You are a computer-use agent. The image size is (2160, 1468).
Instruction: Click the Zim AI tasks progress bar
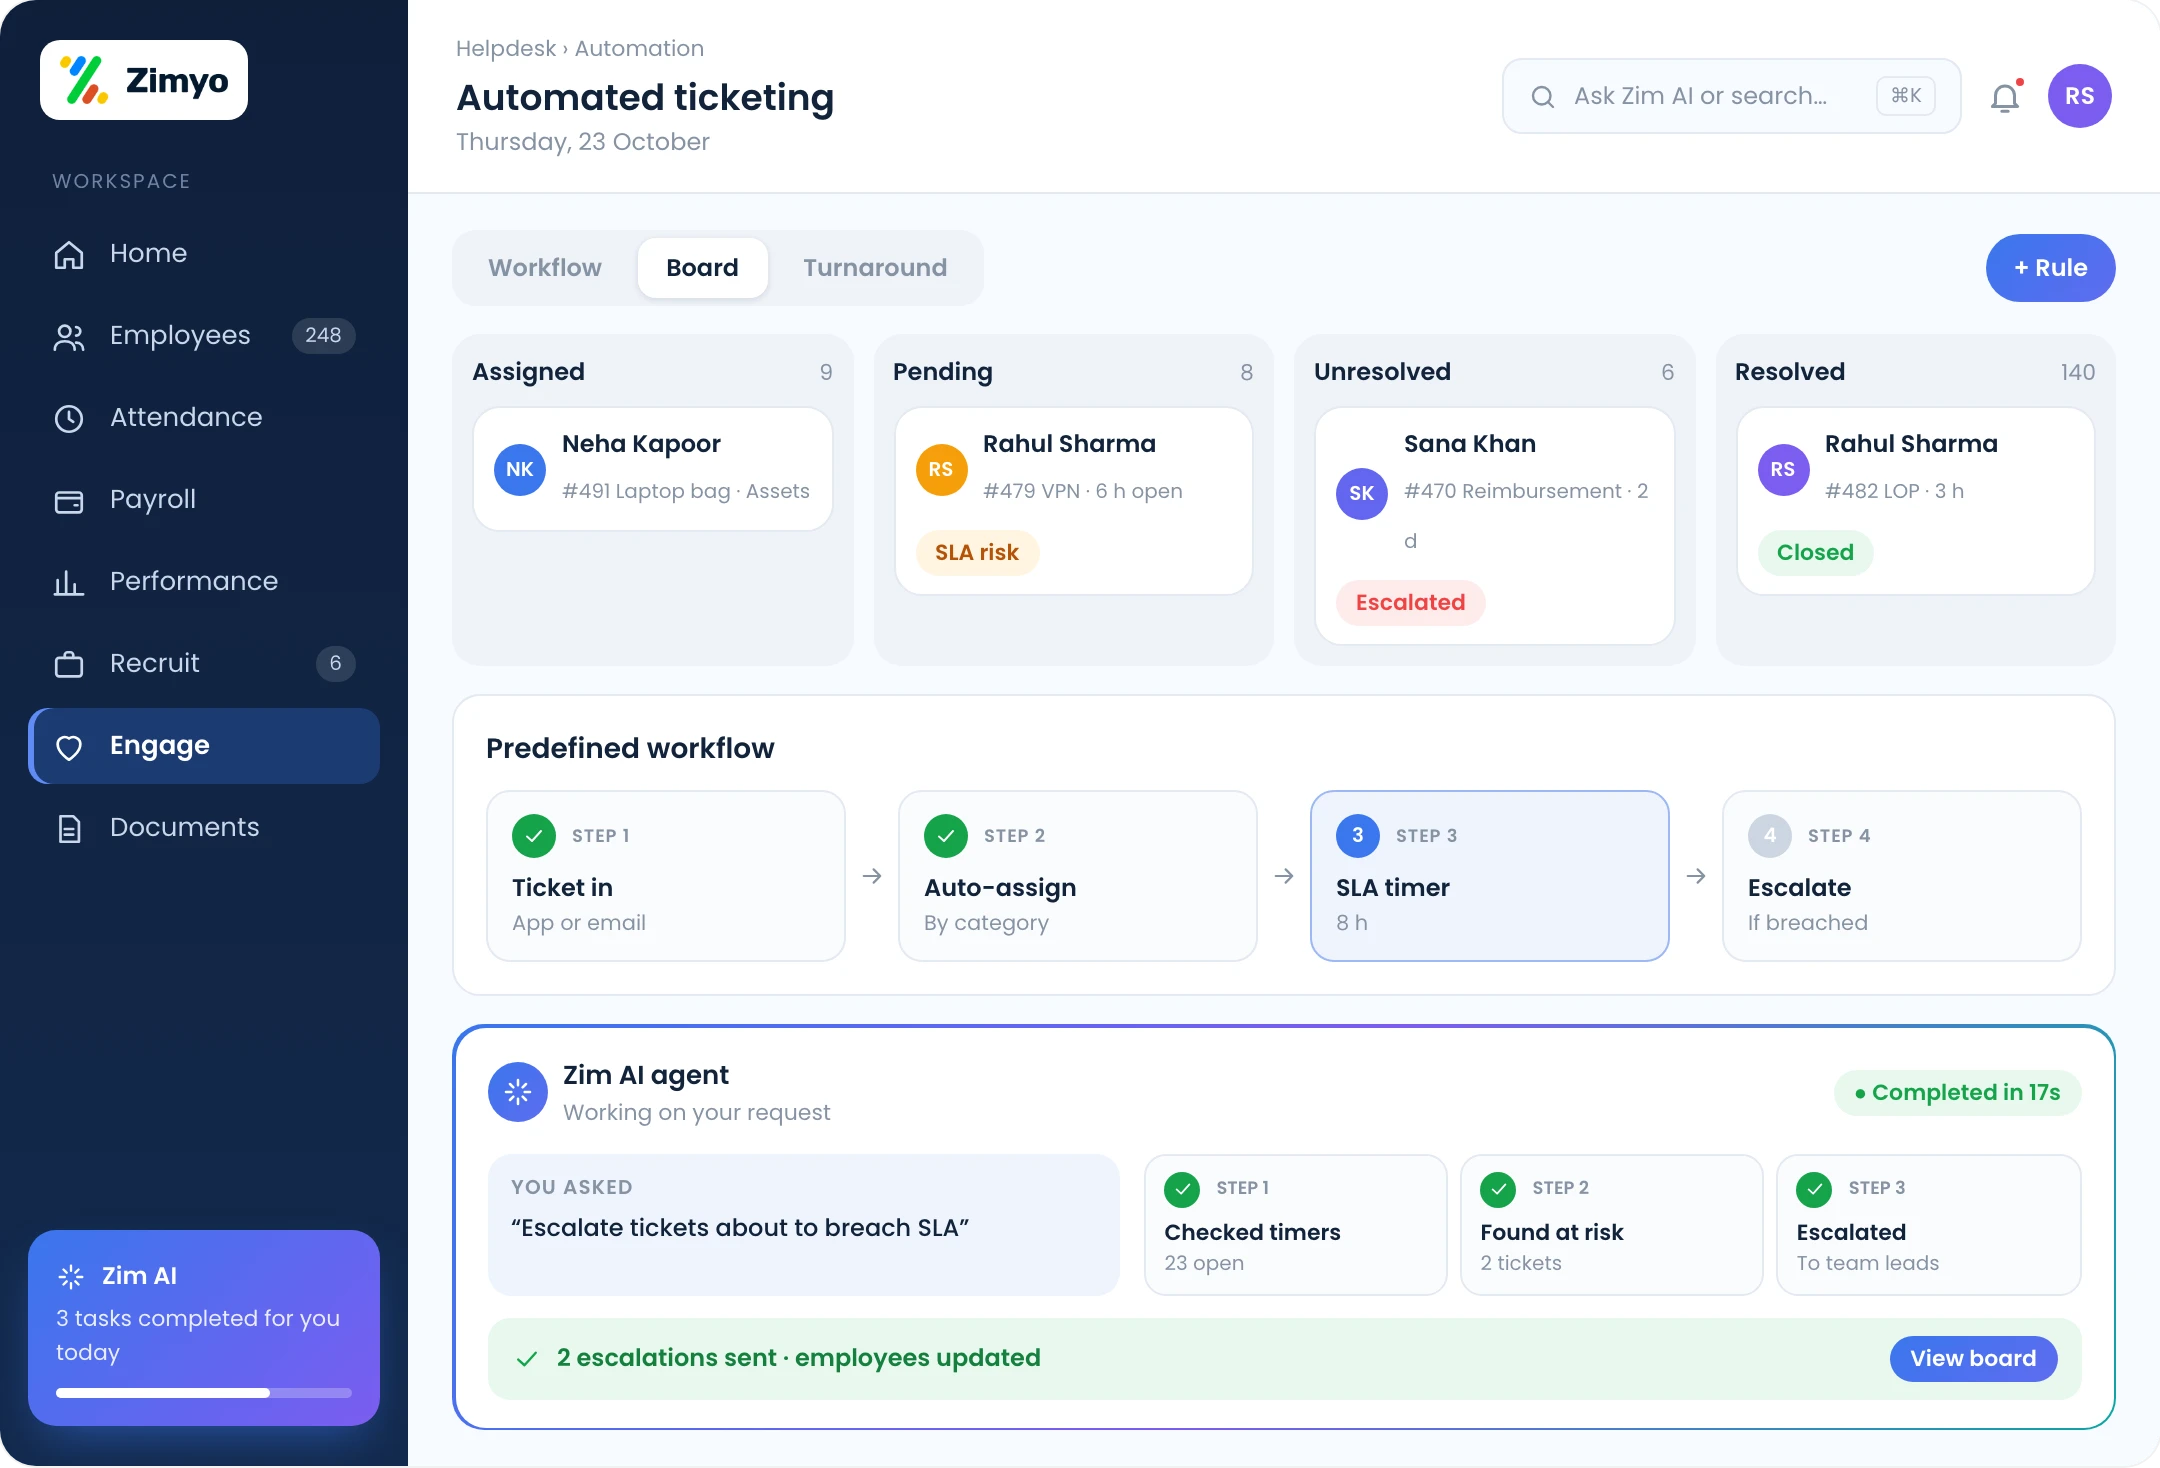204,1392
